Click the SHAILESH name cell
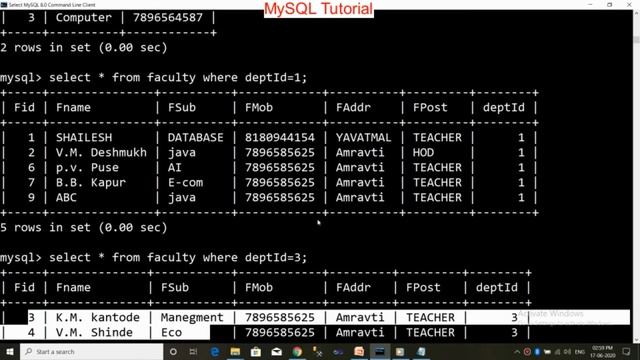 [x=84, y=138]
